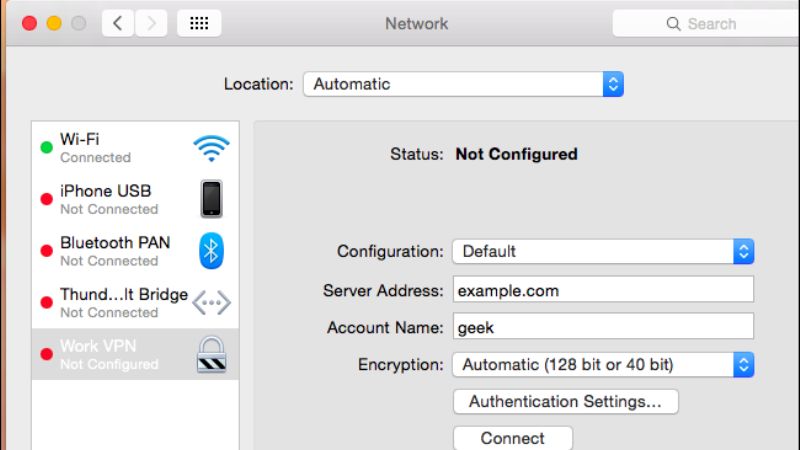Go forward with the right chevron button
Viewport: 800px width, 450px height.
(151, 23)
